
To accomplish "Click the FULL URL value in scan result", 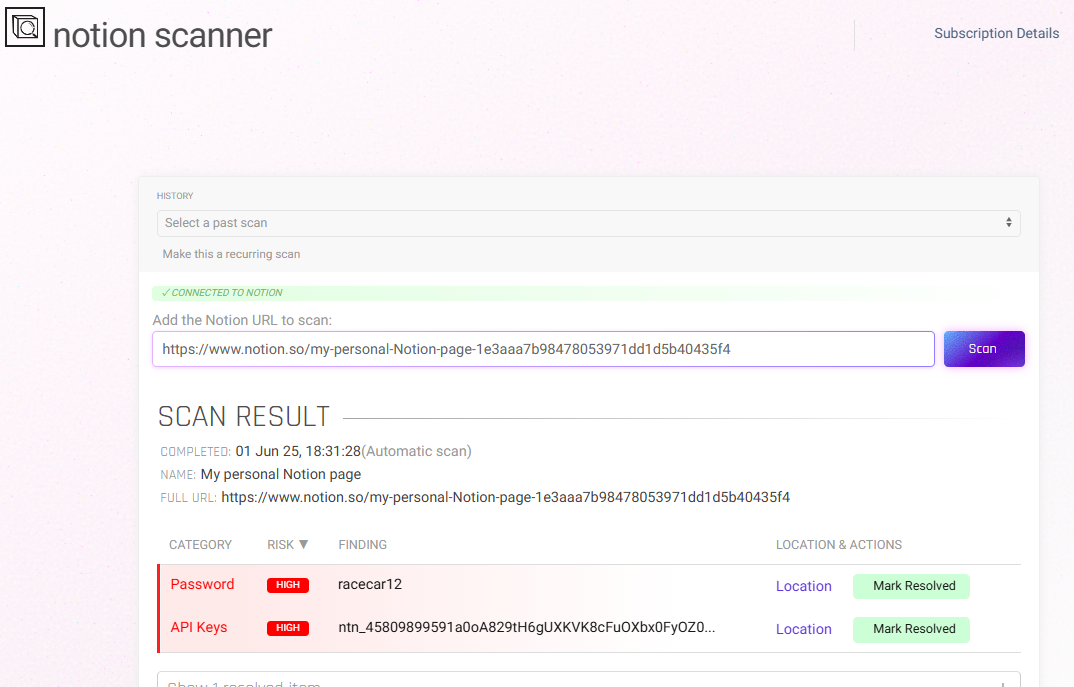I will click(505, 497).
